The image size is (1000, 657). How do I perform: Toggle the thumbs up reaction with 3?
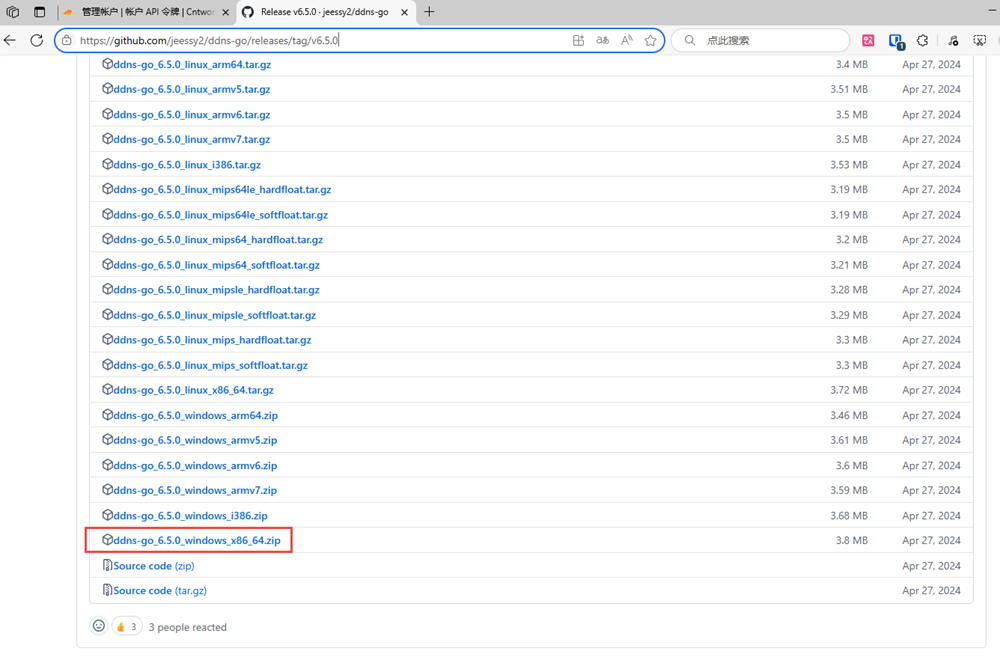click(127, 626)
